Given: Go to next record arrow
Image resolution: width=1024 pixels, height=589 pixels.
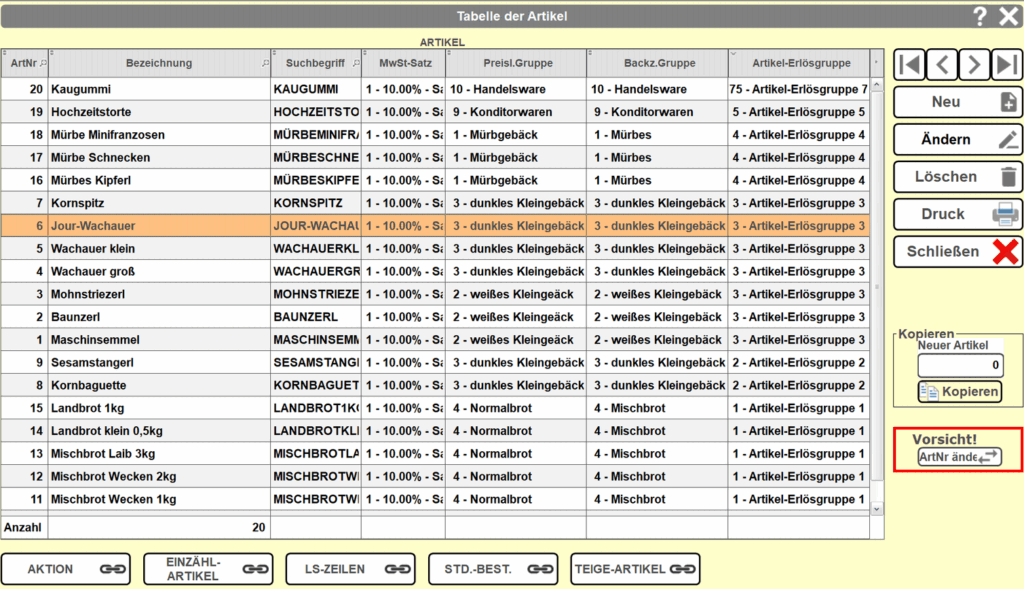Looking at the screenshot, I should [974, 65].
